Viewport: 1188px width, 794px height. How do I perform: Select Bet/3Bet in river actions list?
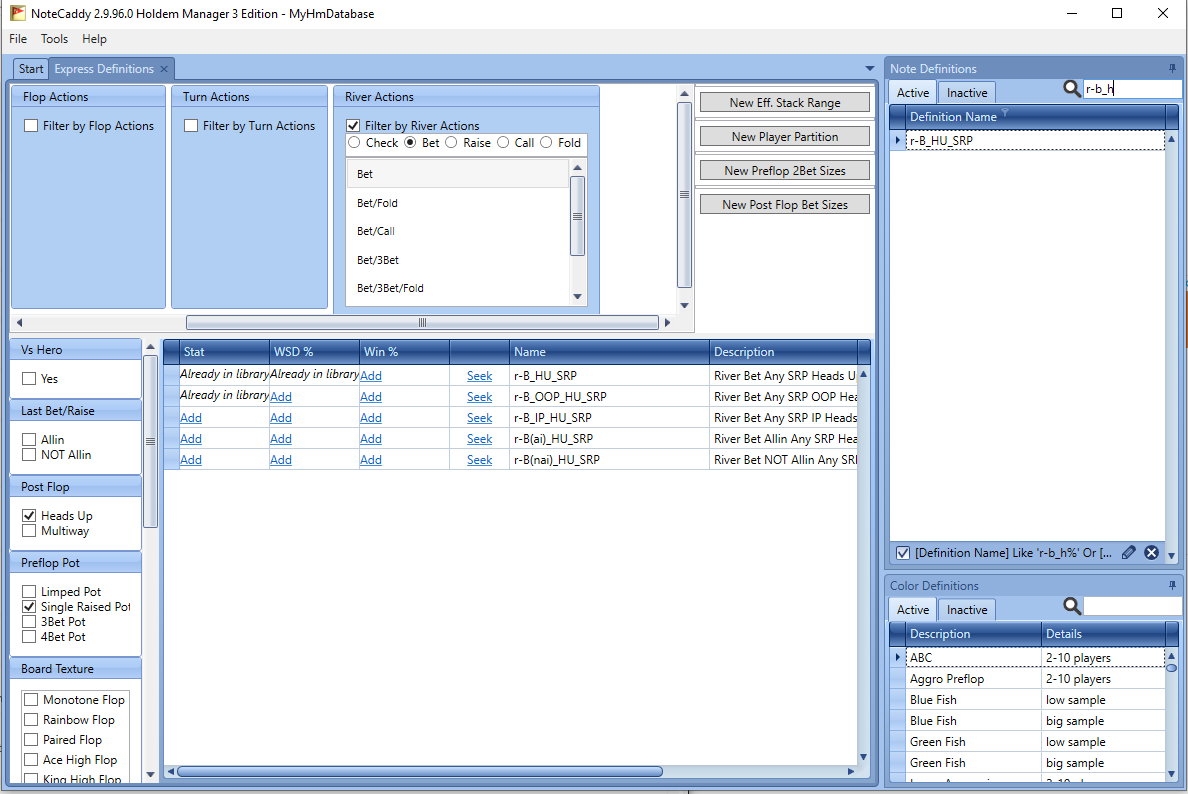(x=457, y=260)
